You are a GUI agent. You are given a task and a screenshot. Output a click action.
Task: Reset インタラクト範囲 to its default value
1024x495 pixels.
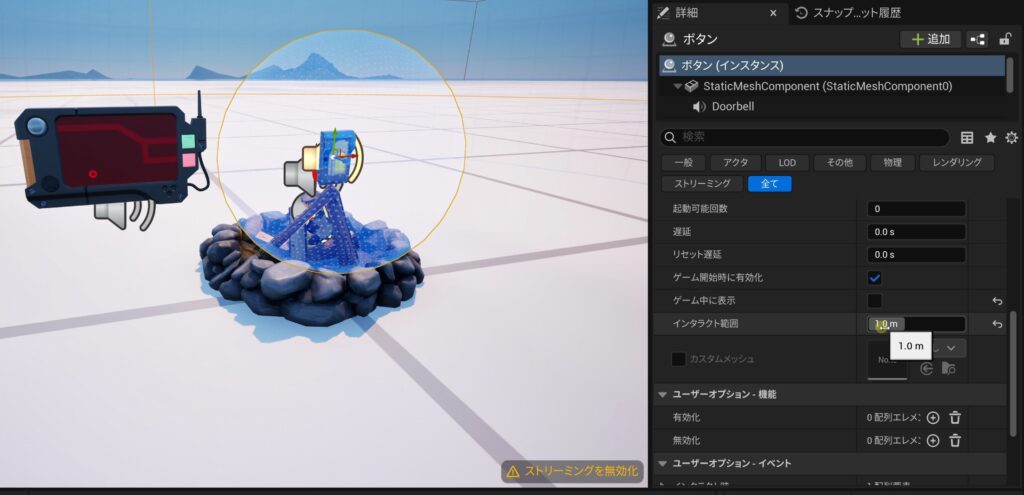click(997, 324)
